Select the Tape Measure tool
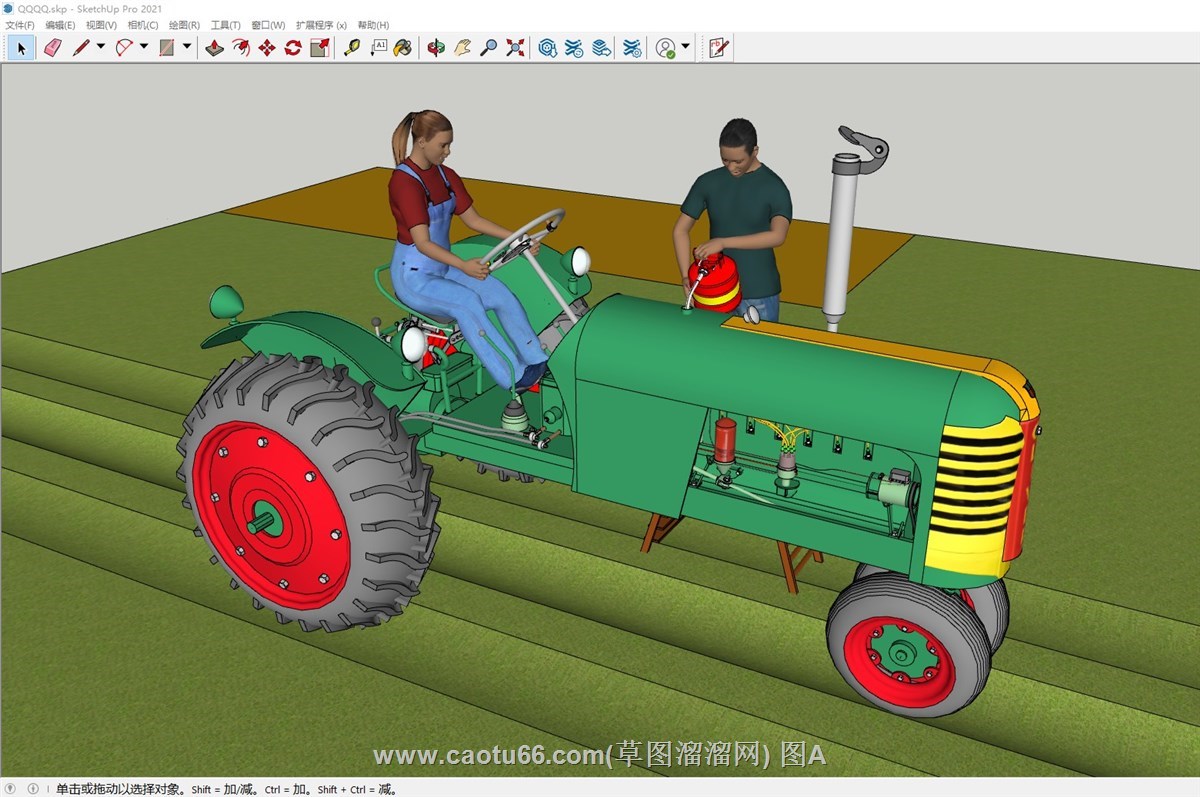Viewport: 1200px width, 797px height. click(x=351, y=47)
